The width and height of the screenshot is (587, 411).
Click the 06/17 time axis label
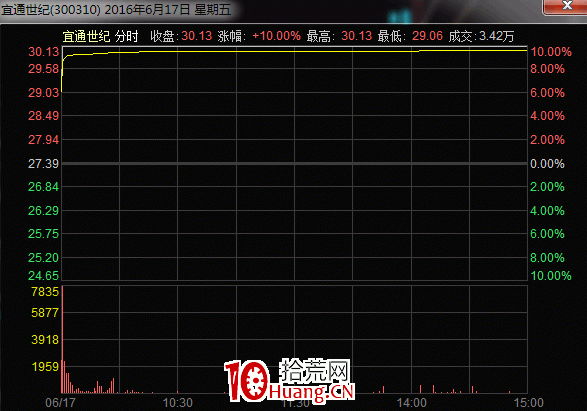60,403
